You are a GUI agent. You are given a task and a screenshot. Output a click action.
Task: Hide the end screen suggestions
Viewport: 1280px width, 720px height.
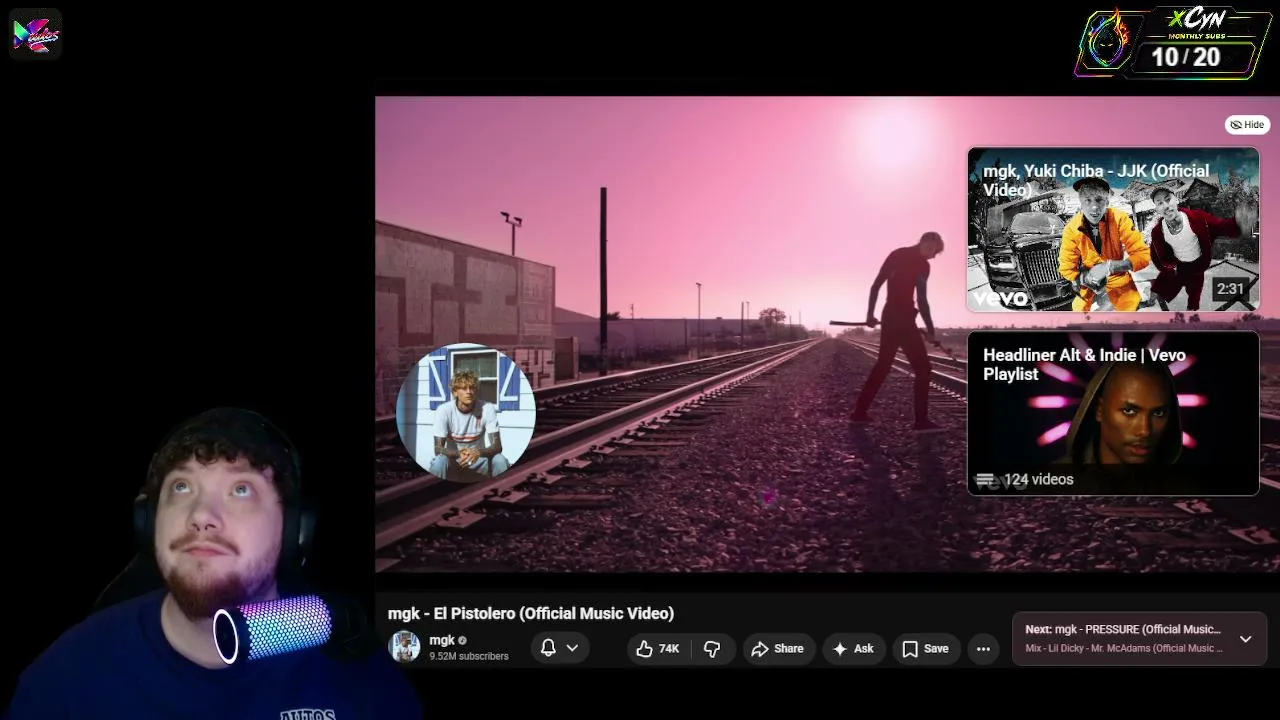pyautogui.click(x=1247, y=125)
